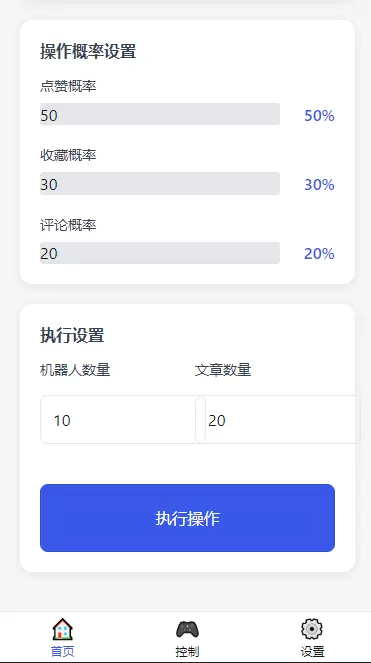Select the 文章数量 label
371x663 pixels.
tap(223, 370)
